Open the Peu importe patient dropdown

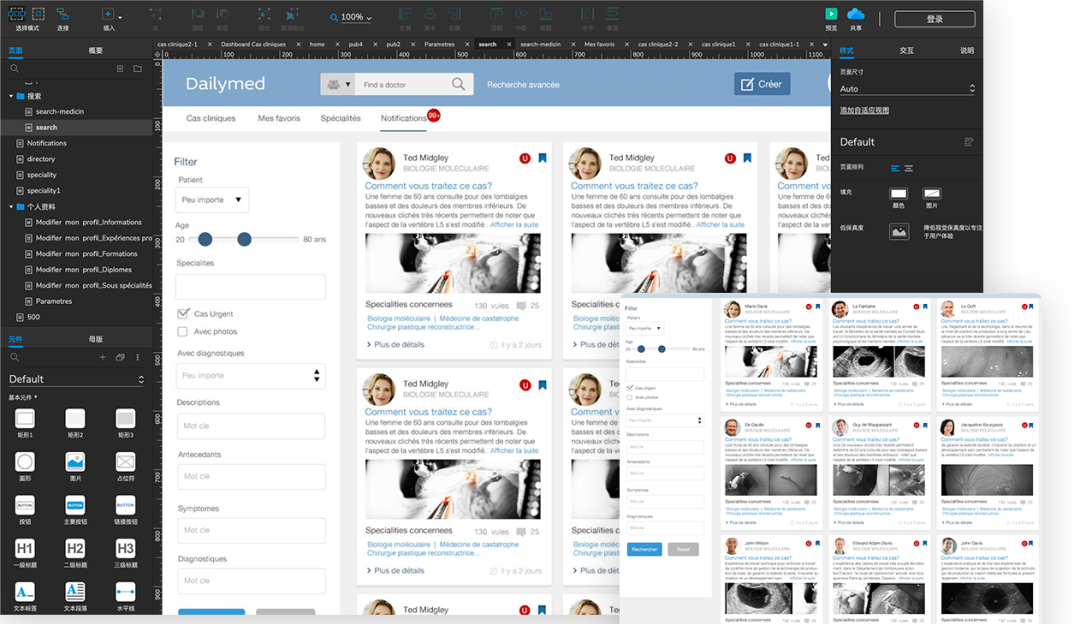(211, 200)
